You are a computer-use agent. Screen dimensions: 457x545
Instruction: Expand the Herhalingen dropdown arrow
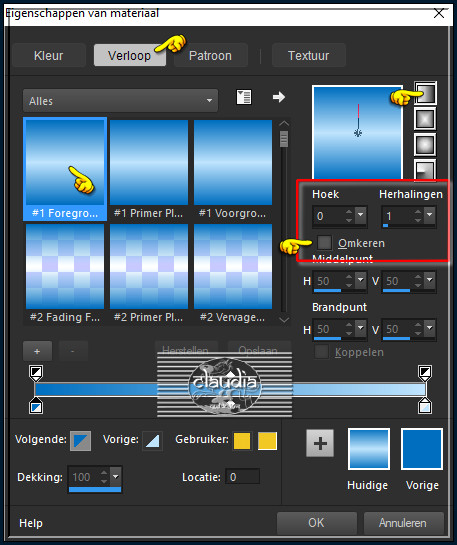(430, 215)
